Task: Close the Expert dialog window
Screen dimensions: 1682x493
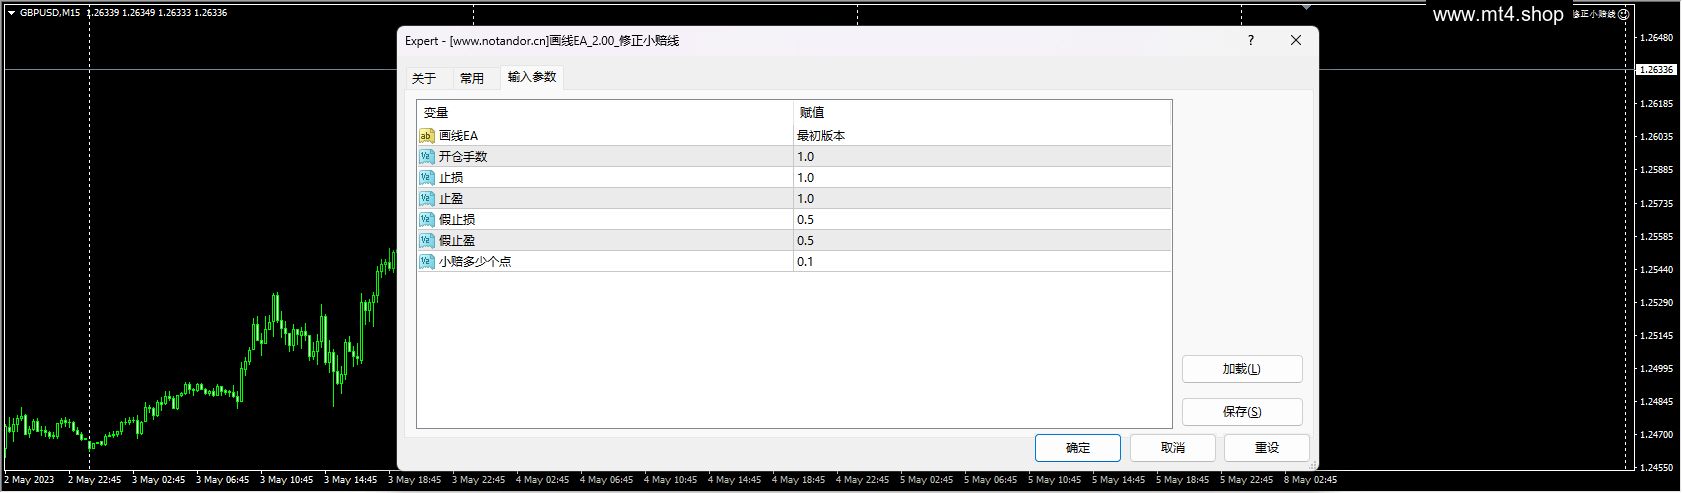Action: 1296,41
